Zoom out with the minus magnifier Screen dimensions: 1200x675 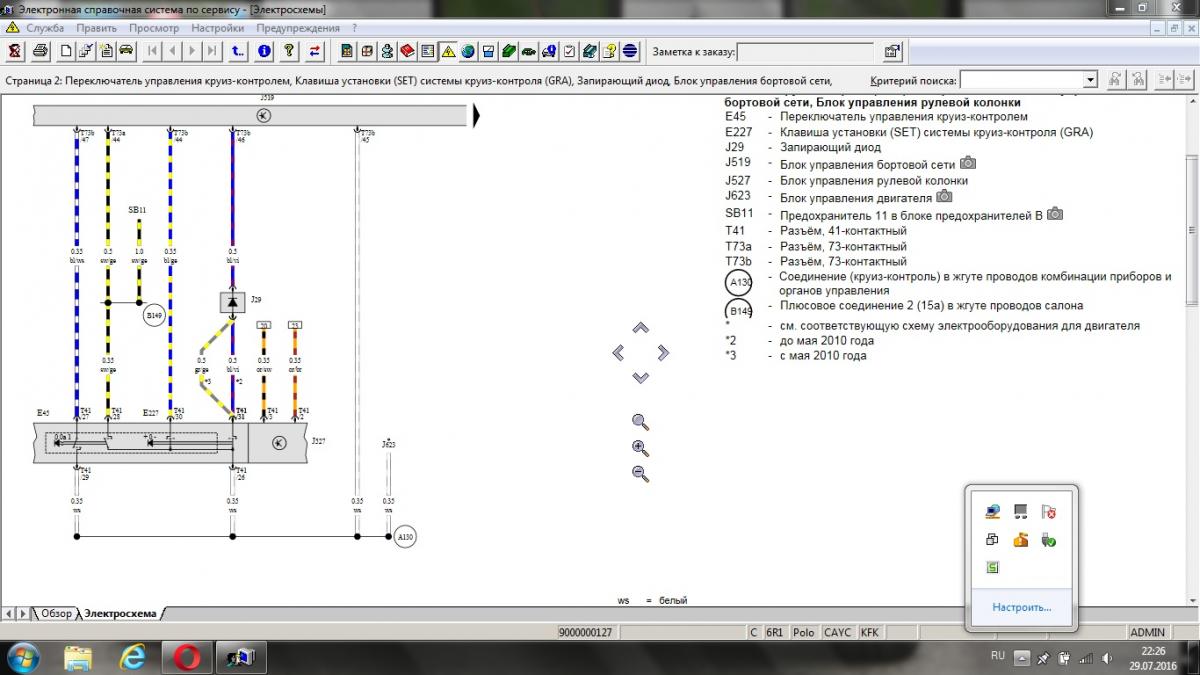pyautogui.click(x=641, y=474)
